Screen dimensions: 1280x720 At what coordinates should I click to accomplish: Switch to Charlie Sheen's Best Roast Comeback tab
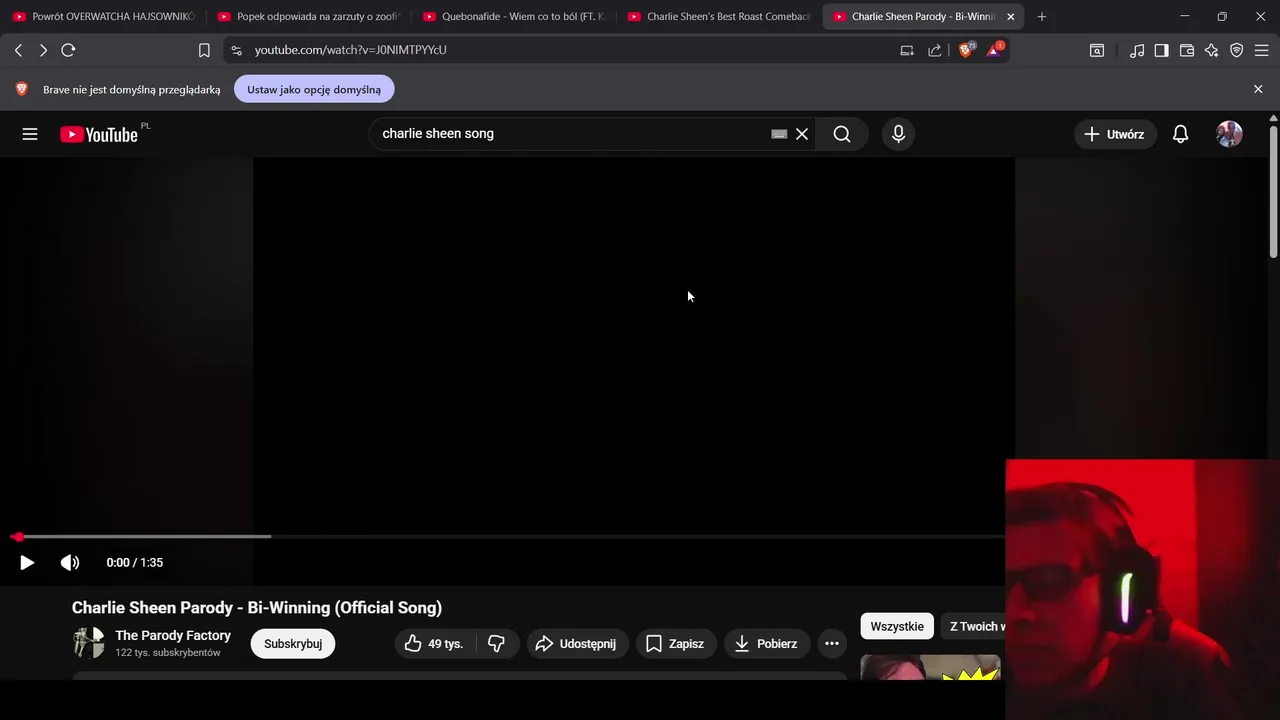pos(718,17)
